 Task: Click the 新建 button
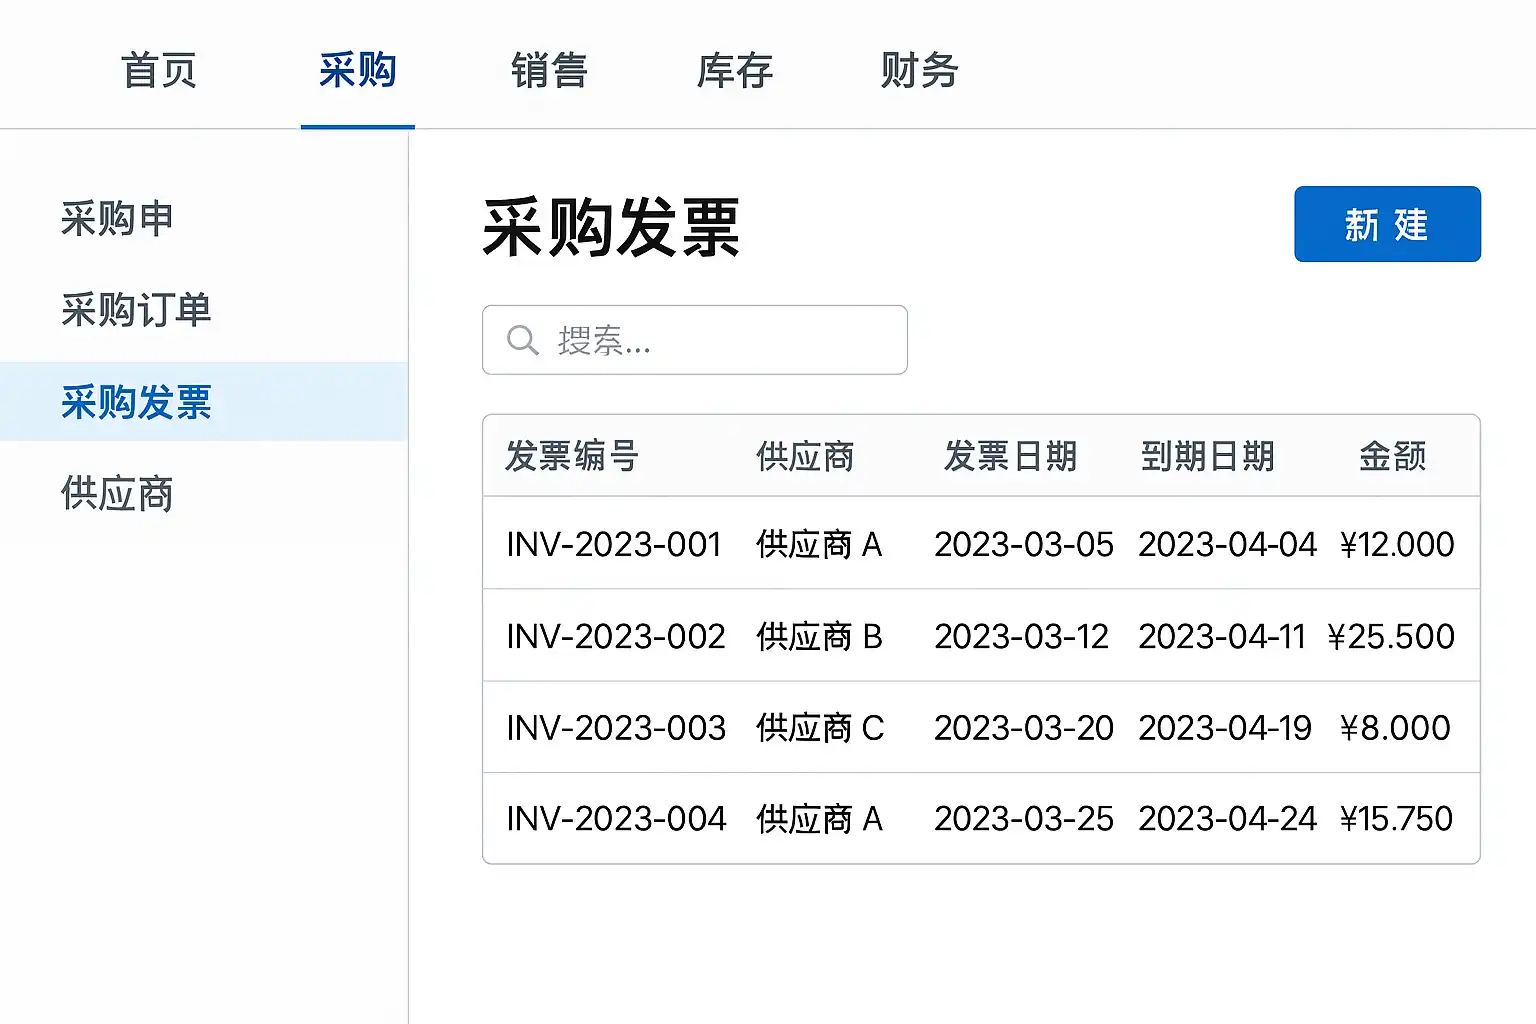(1386, 224)
